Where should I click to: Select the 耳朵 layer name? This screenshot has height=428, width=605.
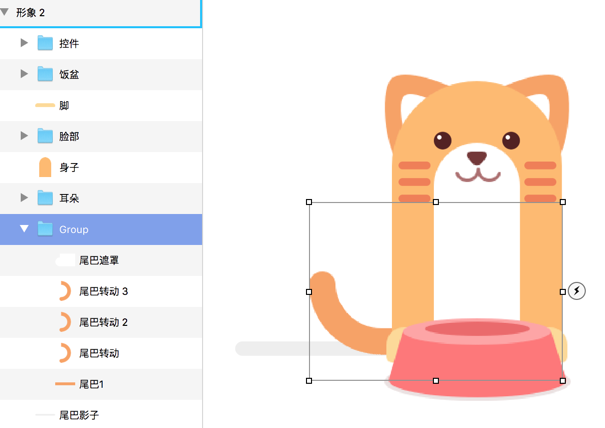[x=69, y=198]
